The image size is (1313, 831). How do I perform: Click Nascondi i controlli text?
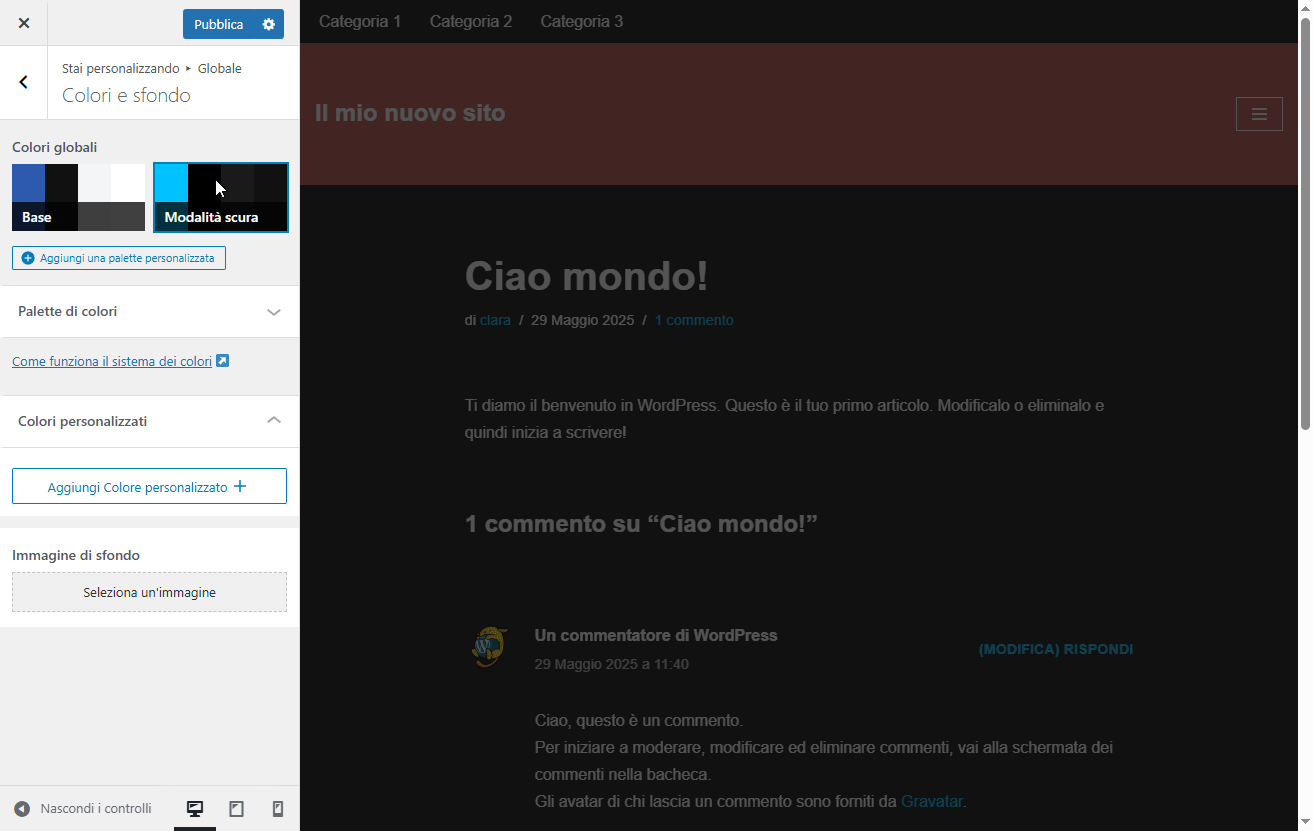[96, 809]
